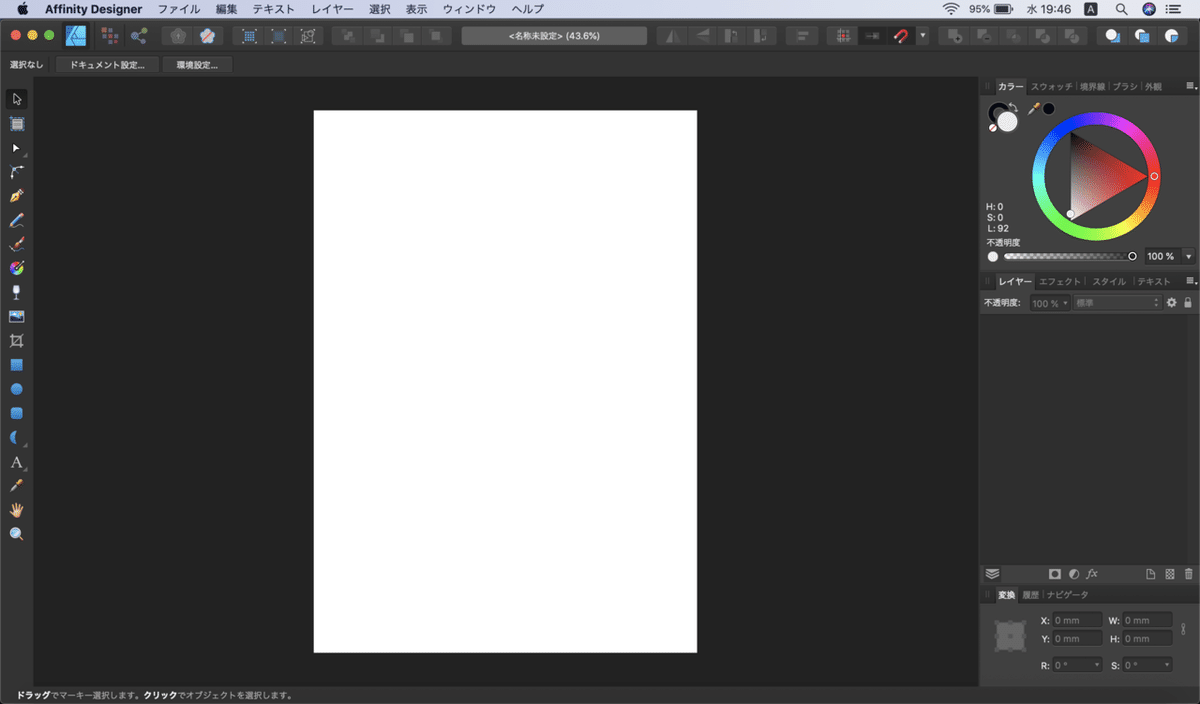1200x704 pixels.
Task: Open the blend mode 標準 dropdown
Action: [x=1118, y=303]
